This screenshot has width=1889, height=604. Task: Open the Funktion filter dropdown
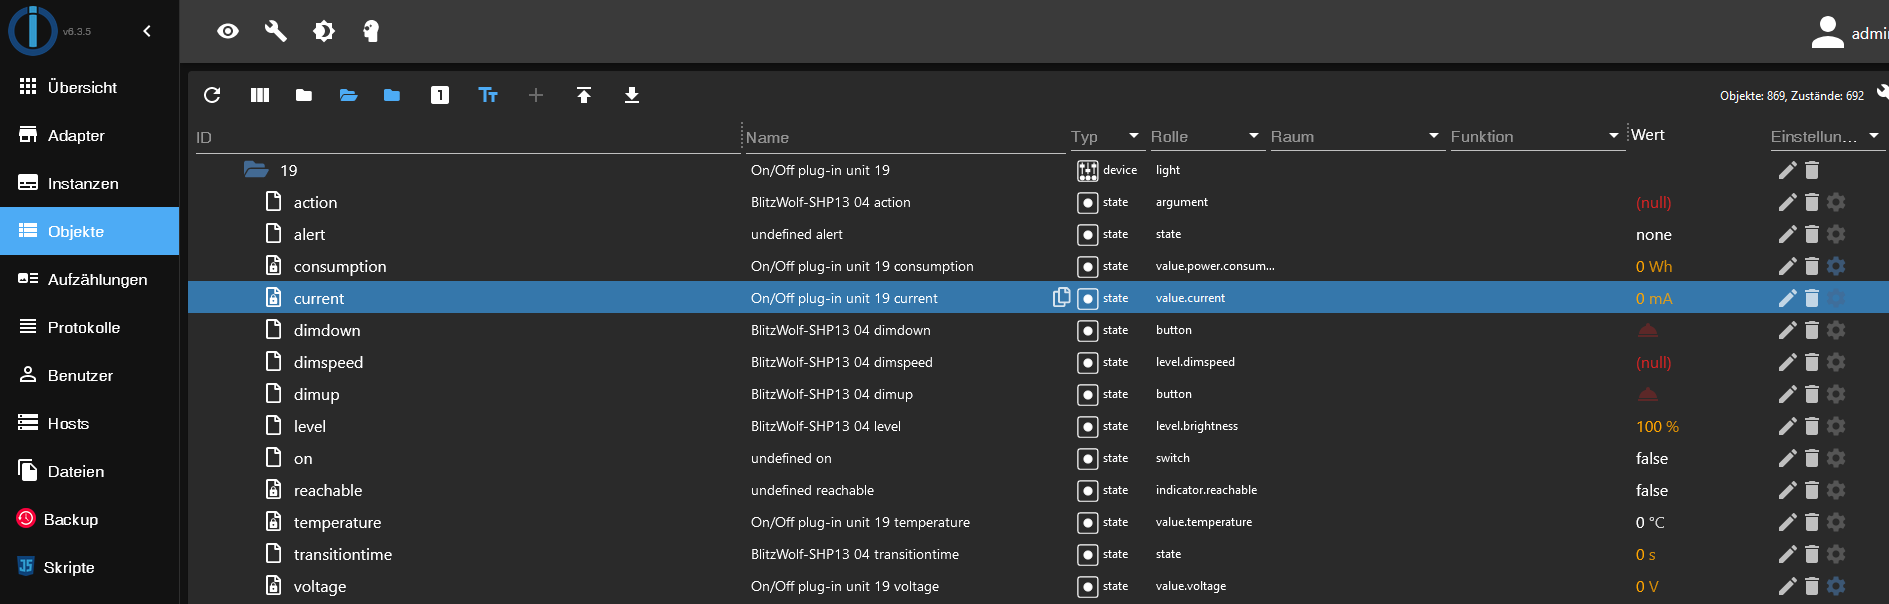tap(1536, 136)
